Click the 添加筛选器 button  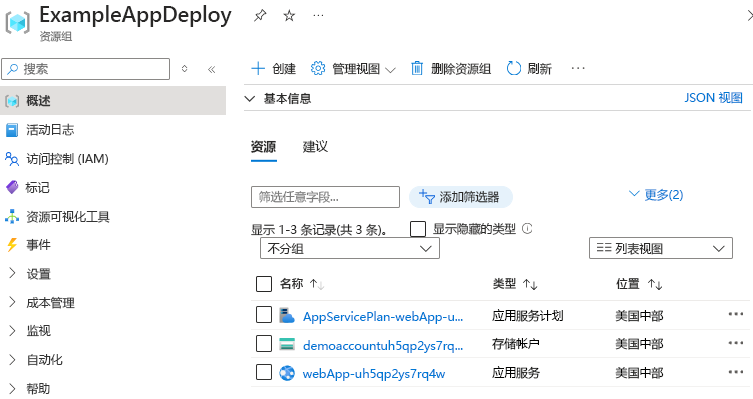pyautogui.click(x=461, y=197)
